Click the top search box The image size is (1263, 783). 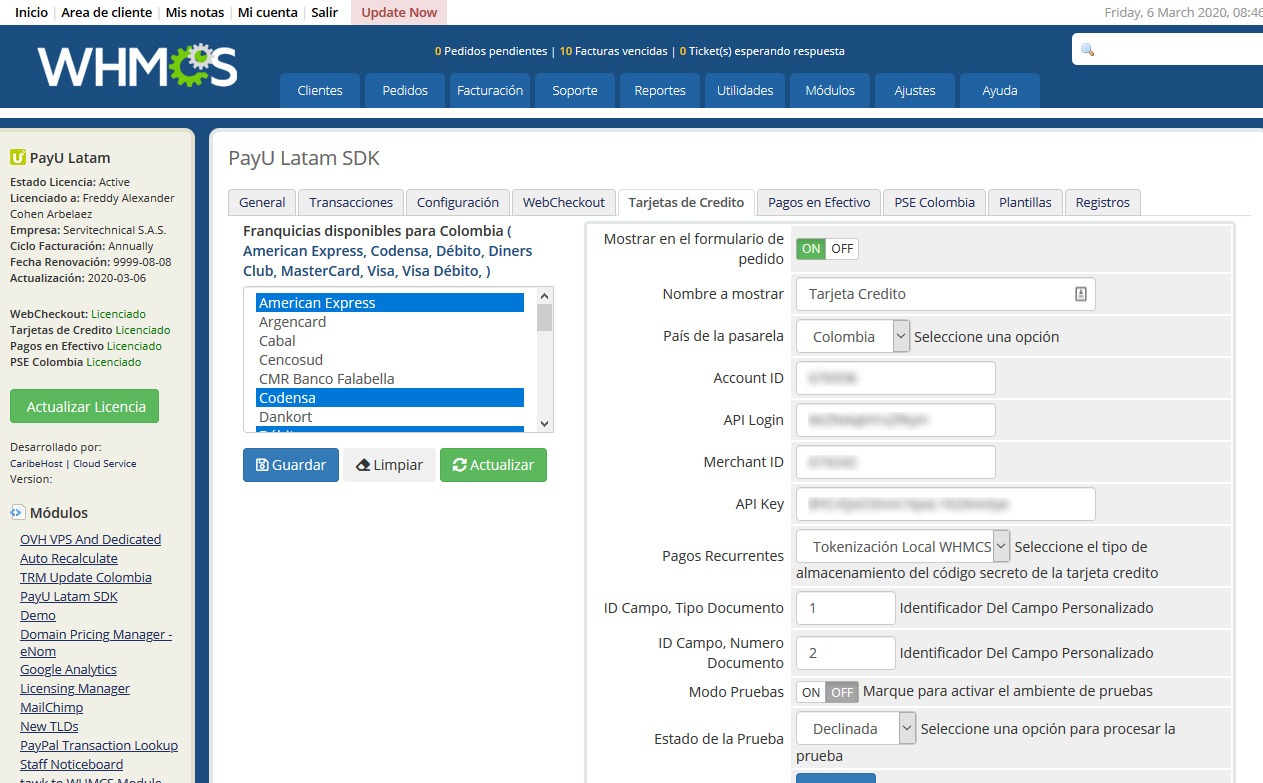[1167, 49]
